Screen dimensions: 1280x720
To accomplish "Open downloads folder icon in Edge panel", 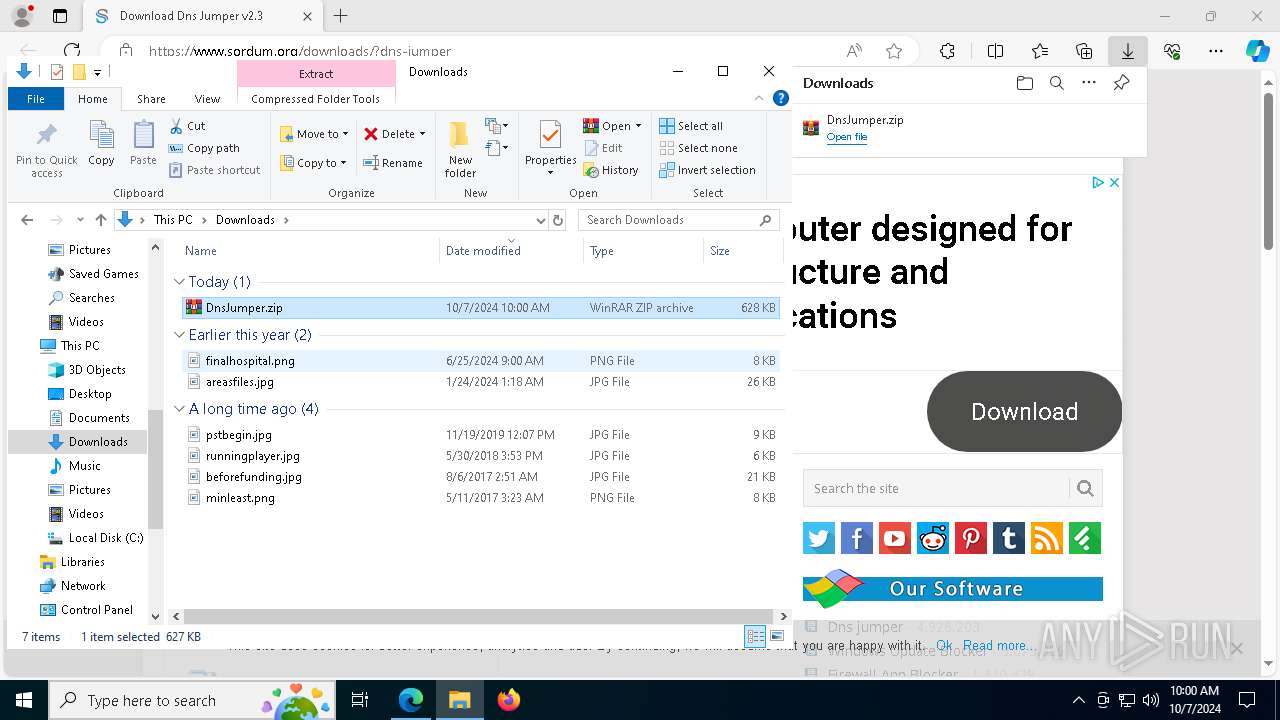I will (1024, 83).
